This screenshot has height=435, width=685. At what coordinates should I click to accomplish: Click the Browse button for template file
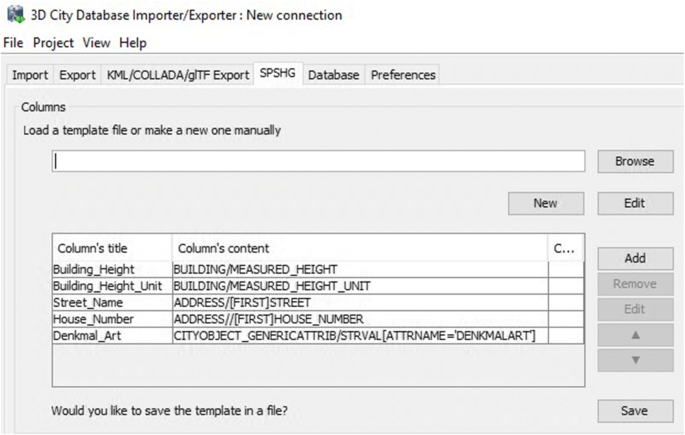click(635, 161)
